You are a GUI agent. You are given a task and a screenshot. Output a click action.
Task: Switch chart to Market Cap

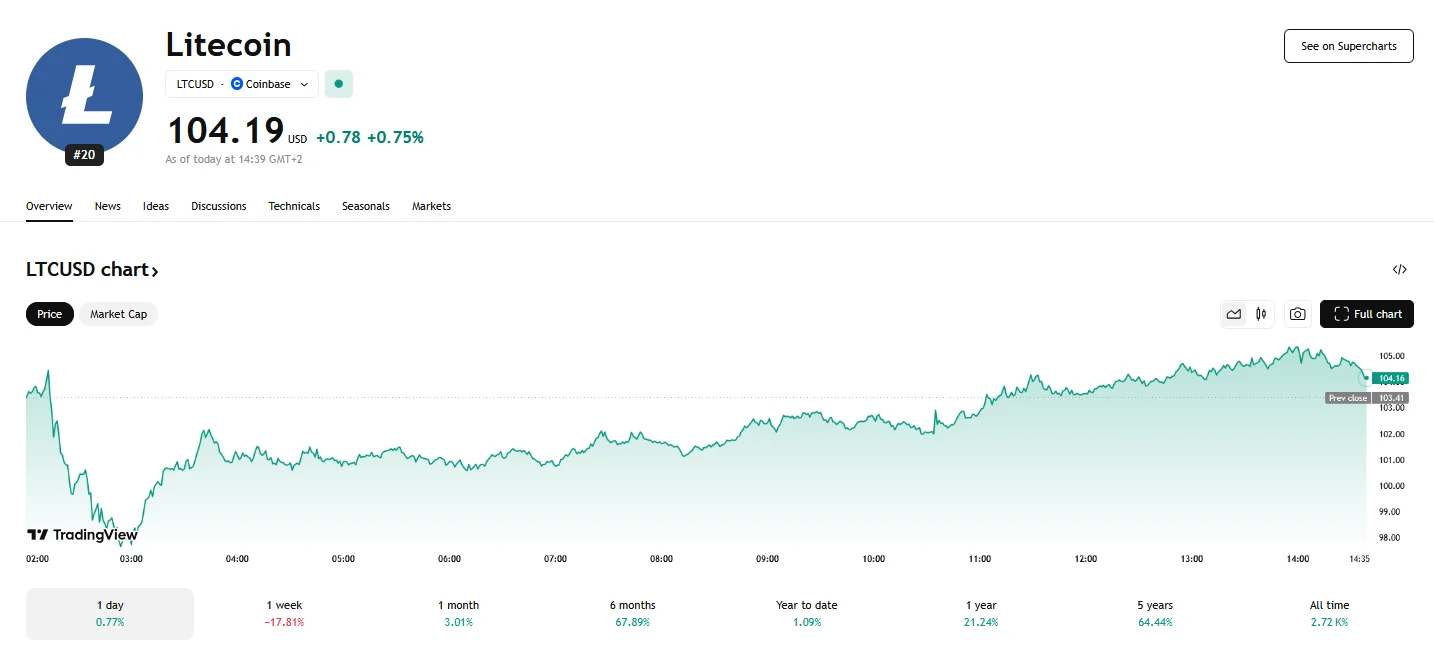pyautogui.click(x=118, y=314)
